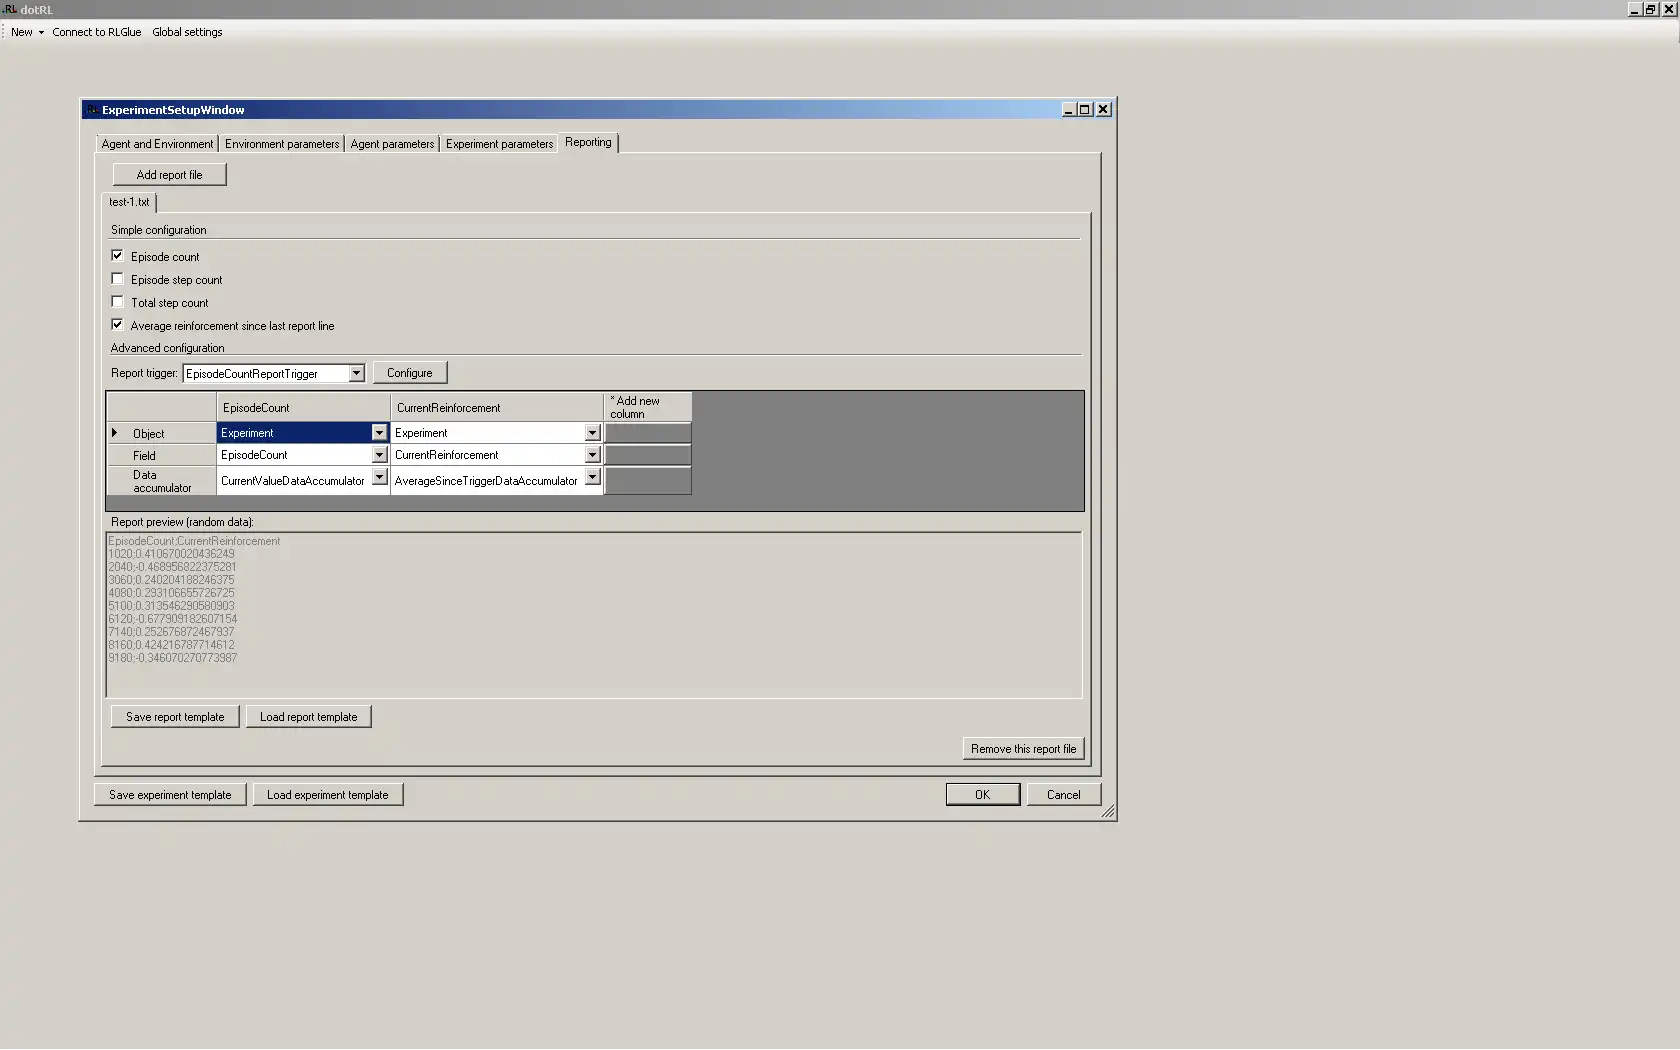Screen dimensions: 1680x1050
Task: Switch to Agent and Environment tab
Action: click(157, 144)
